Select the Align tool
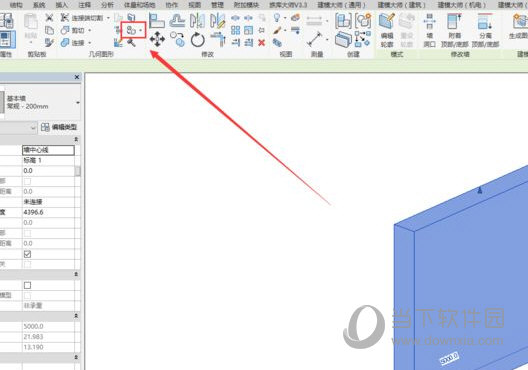Viewport: 528px width, 370px height. (x=157, y=21)
